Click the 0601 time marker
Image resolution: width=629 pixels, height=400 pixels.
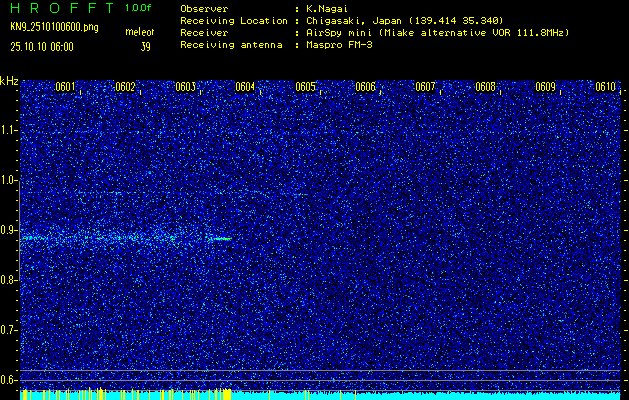click(65, 87)
